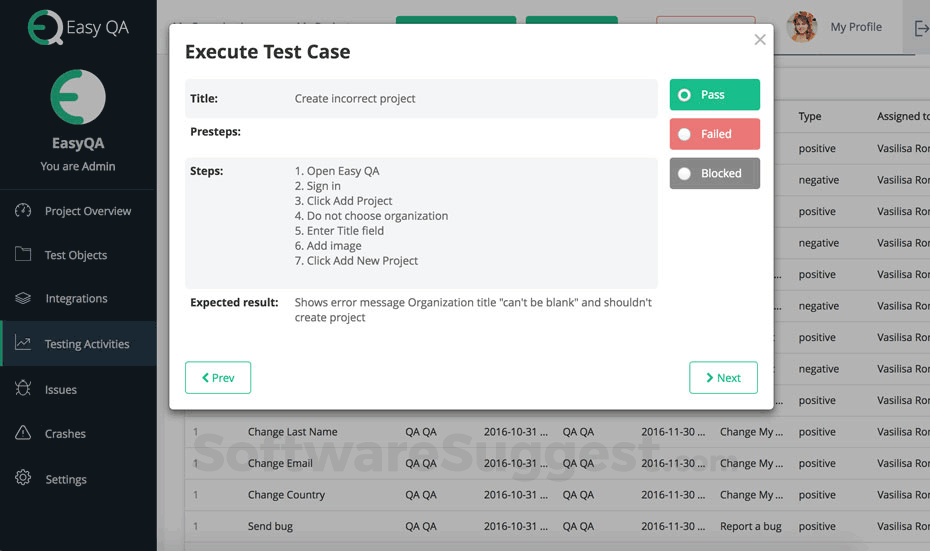Open the My Profile menu
Image resolution: width=930 pixels, height=551 pixels.
856,27
